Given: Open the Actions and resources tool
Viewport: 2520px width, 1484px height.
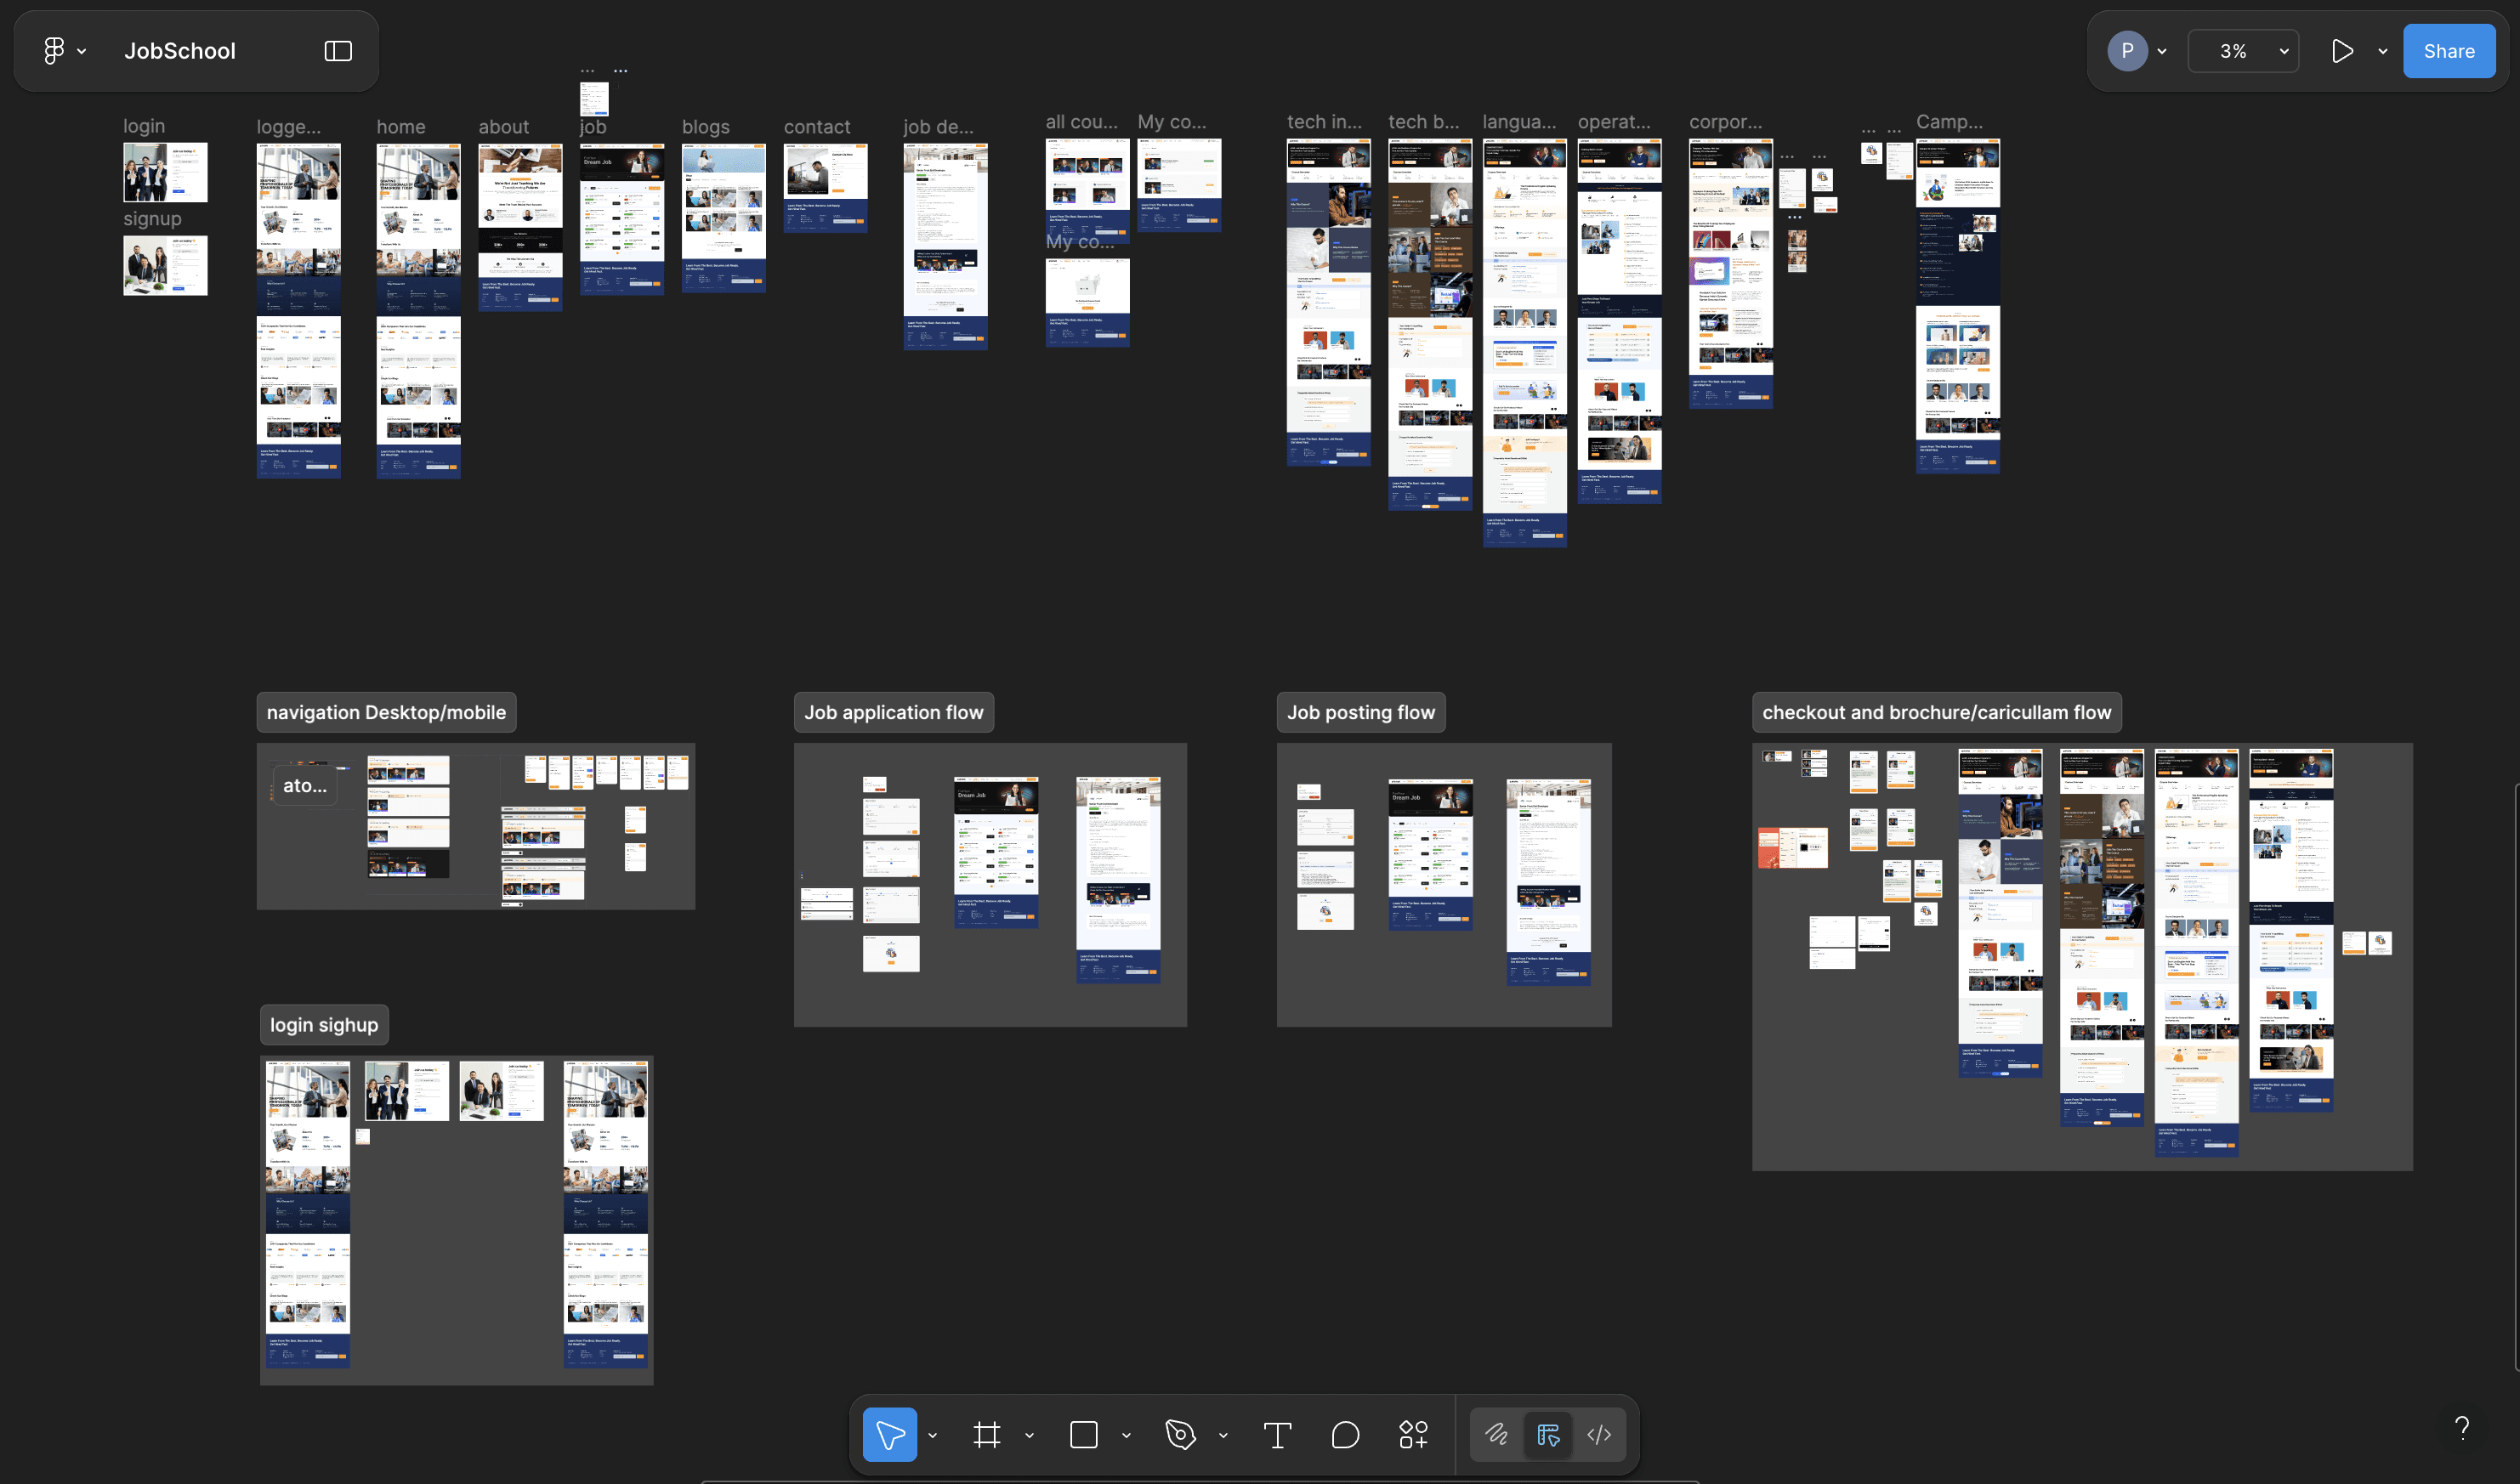Looking at the screenshot, I should pos(1413,1435).
